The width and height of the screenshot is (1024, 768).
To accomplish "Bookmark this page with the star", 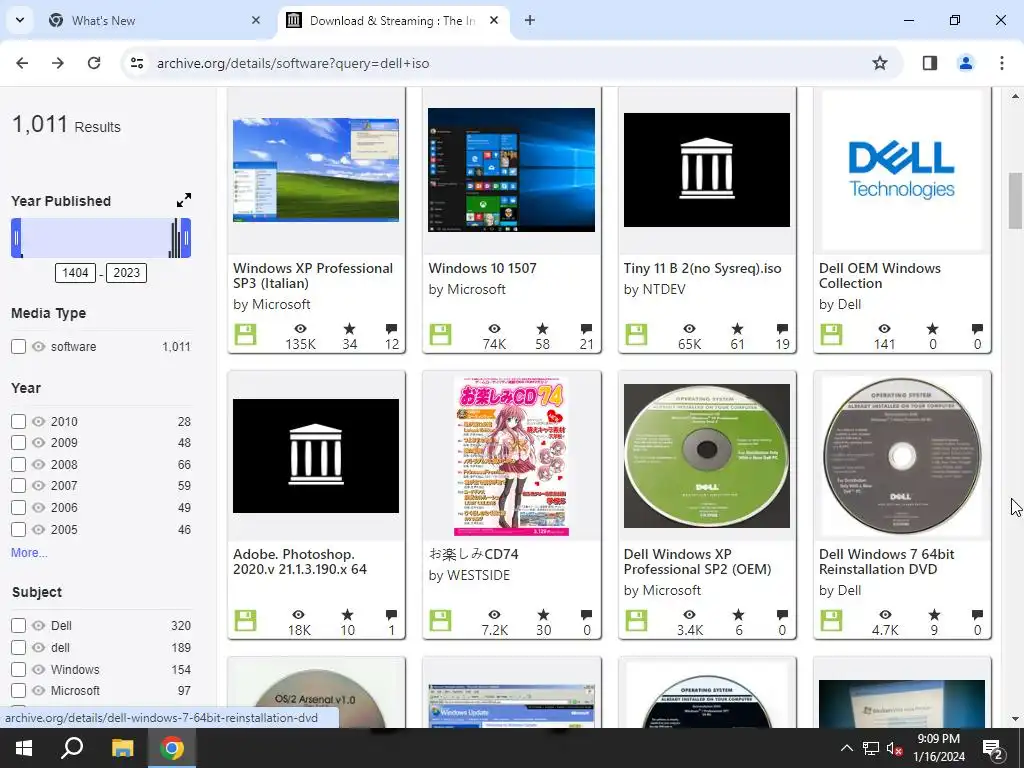I will [x=880, y=63].
